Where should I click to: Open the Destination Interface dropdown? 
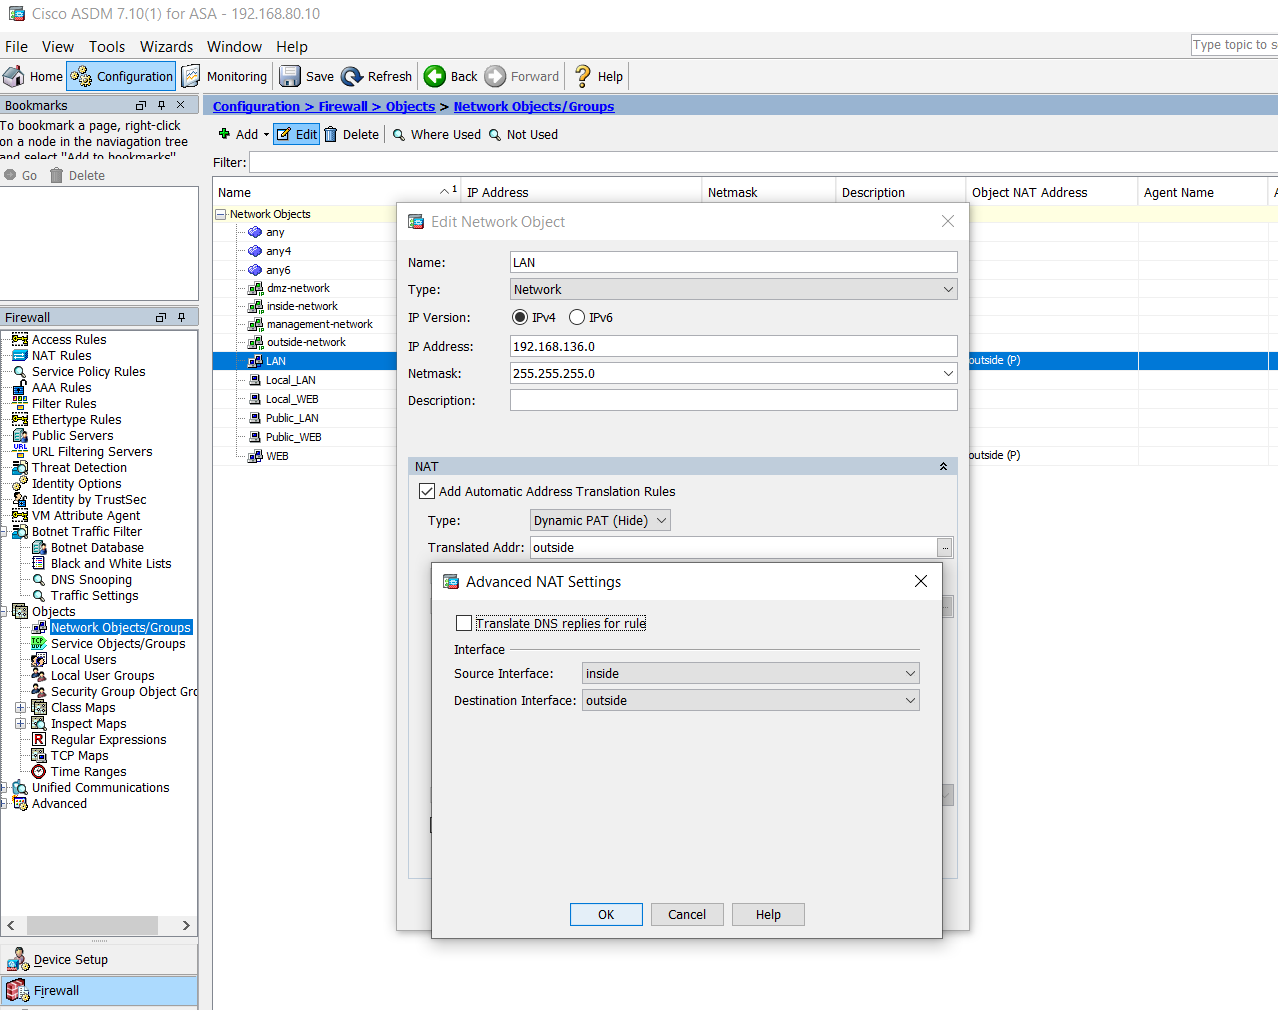[751, 701]
